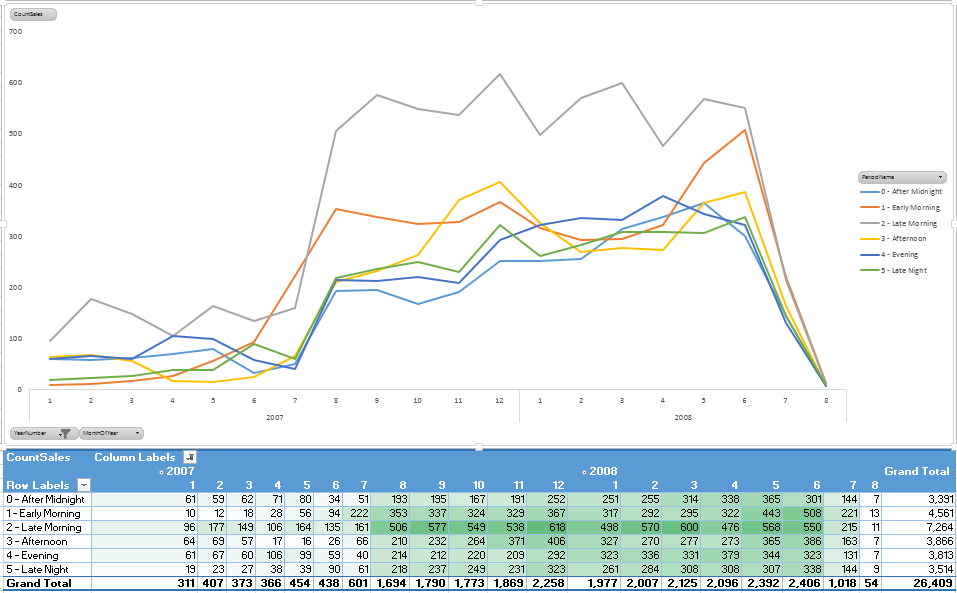The image size is (957, 593).
Task: Select the '2 - Late Morning' row label
Action: pyautogui.click(x=45, y=527)
